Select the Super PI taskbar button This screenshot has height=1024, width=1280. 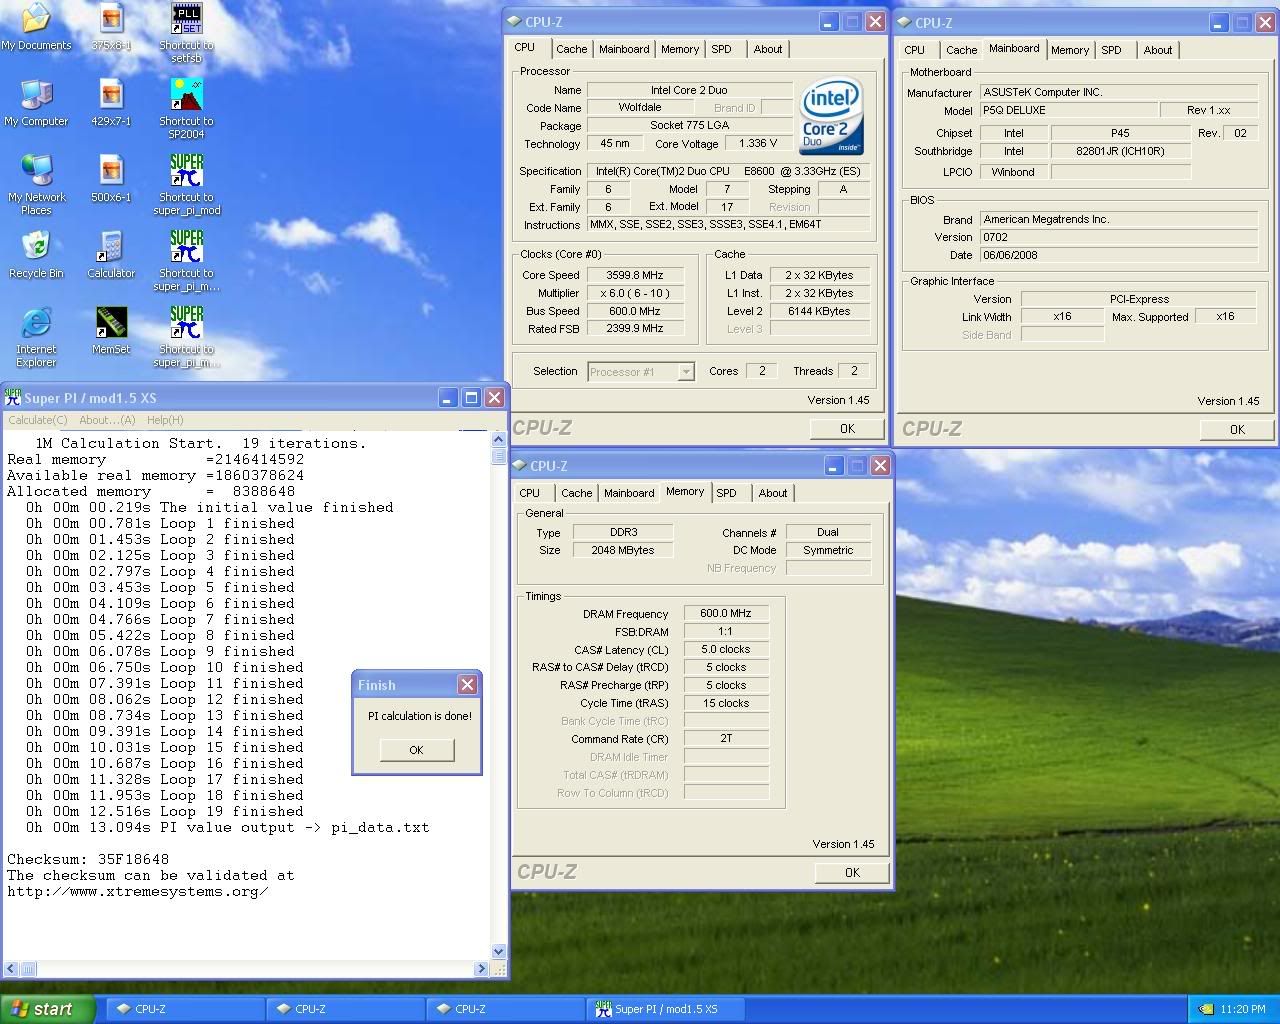pyautogui.click(x=666, y=1009)
